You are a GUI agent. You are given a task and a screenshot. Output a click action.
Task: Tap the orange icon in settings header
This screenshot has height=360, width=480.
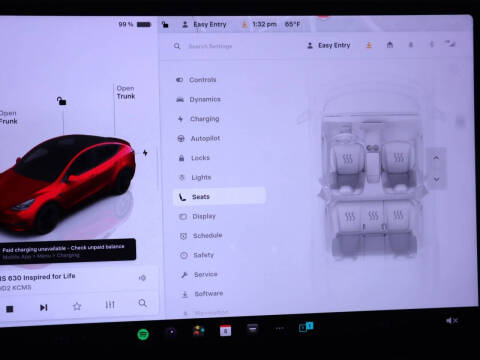pos(369,45)
